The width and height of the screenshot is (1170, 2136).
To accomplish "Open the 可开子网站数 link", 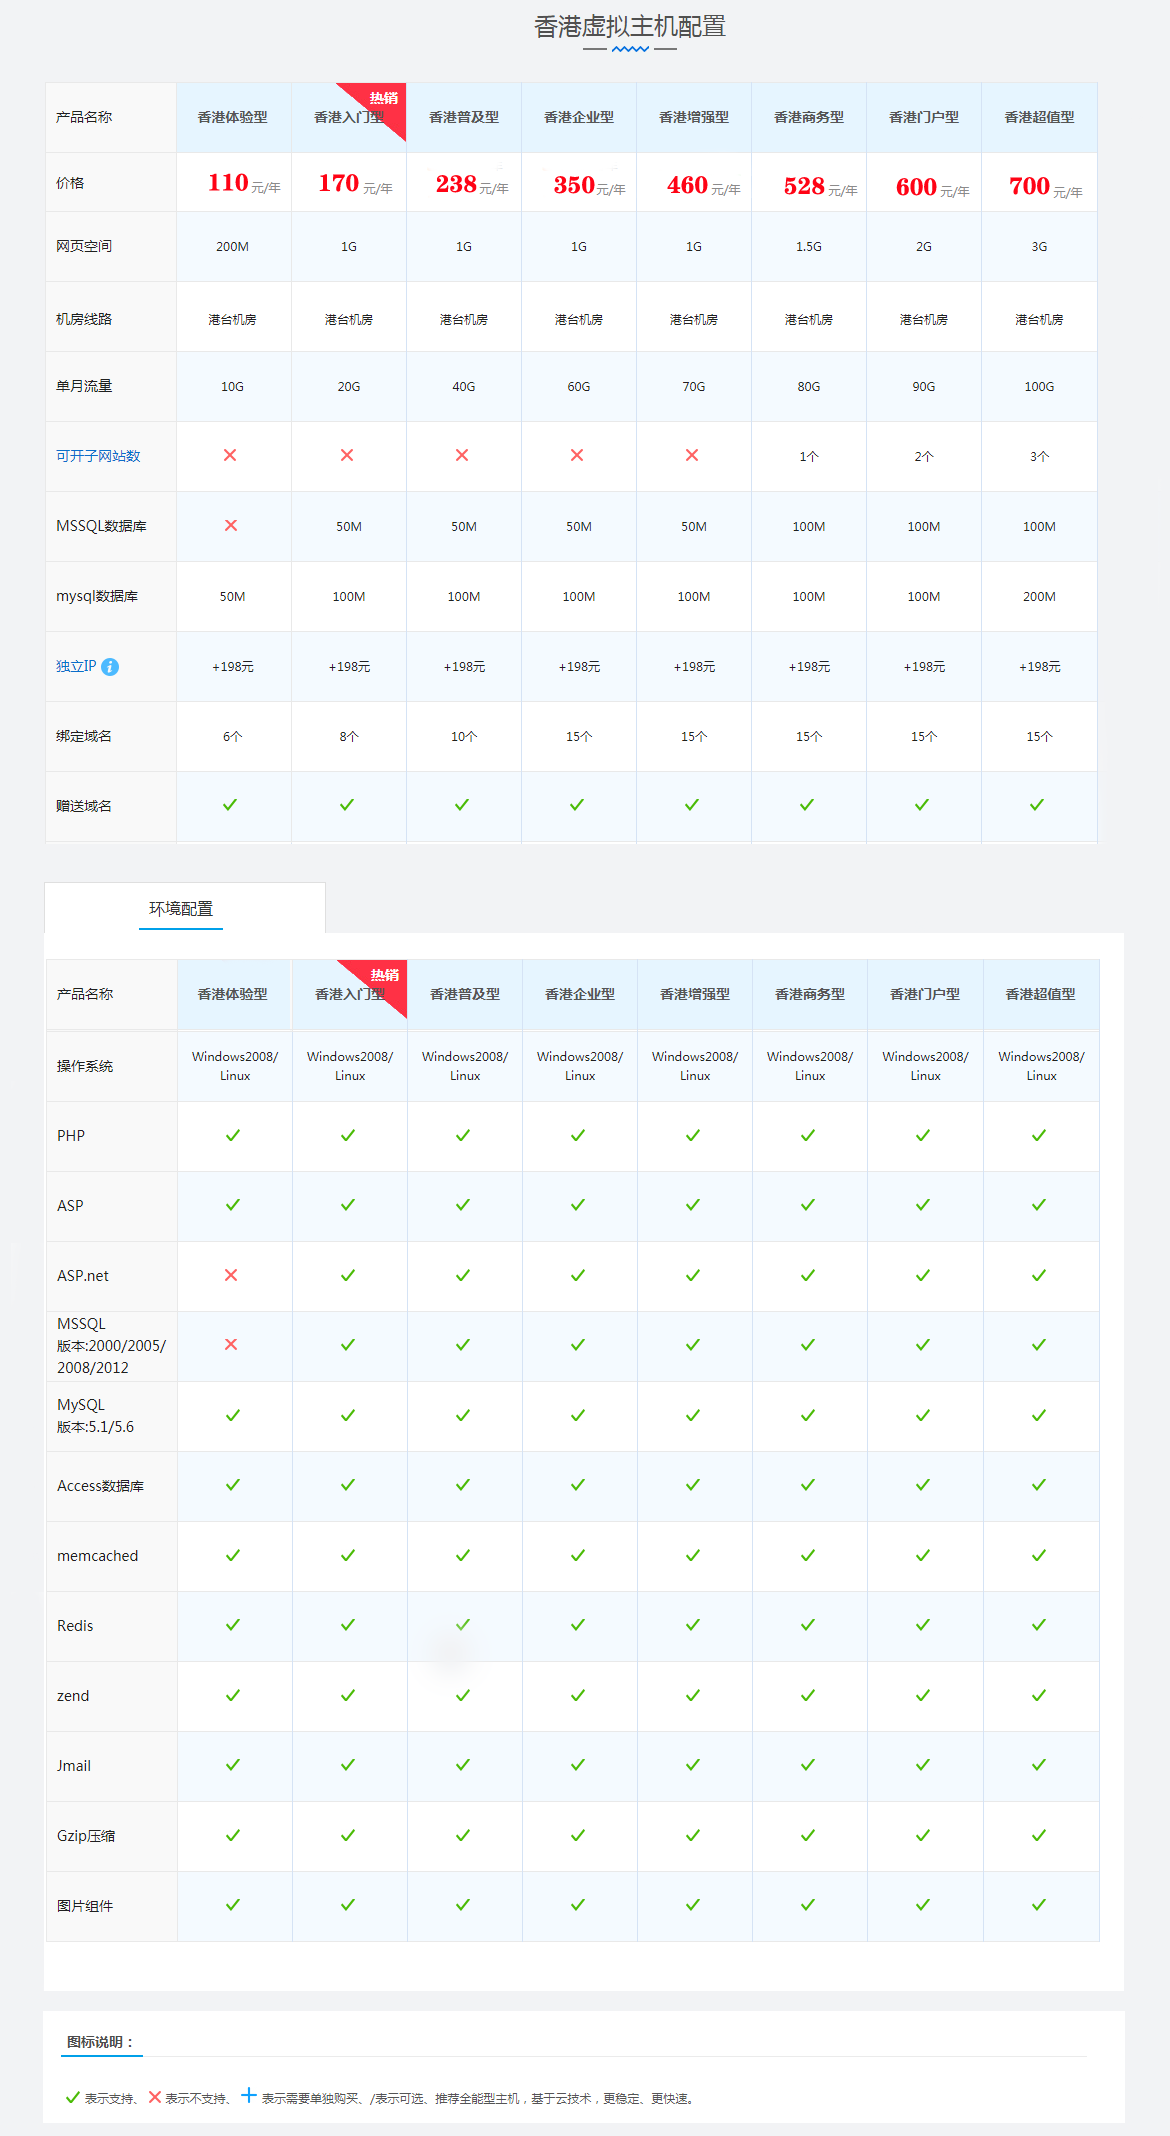I will pyautogui.click(x=98, y=456).
